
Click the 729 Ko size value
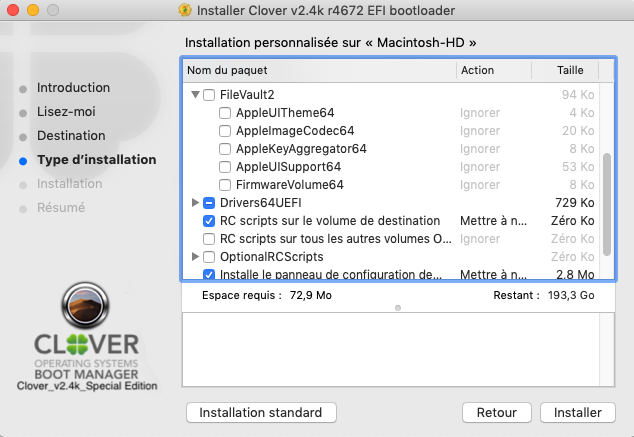click(575, 203)
